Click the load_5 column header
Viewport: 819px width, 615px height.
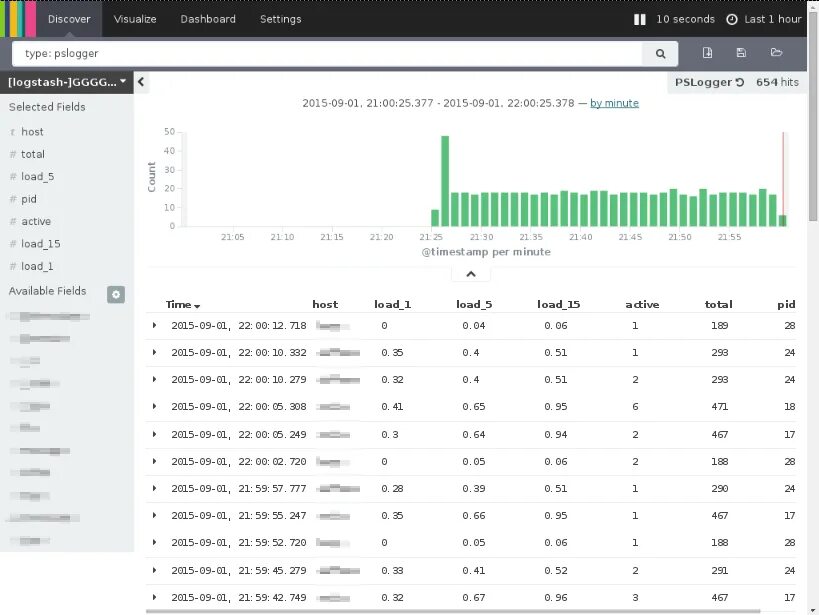coord(474,305)
